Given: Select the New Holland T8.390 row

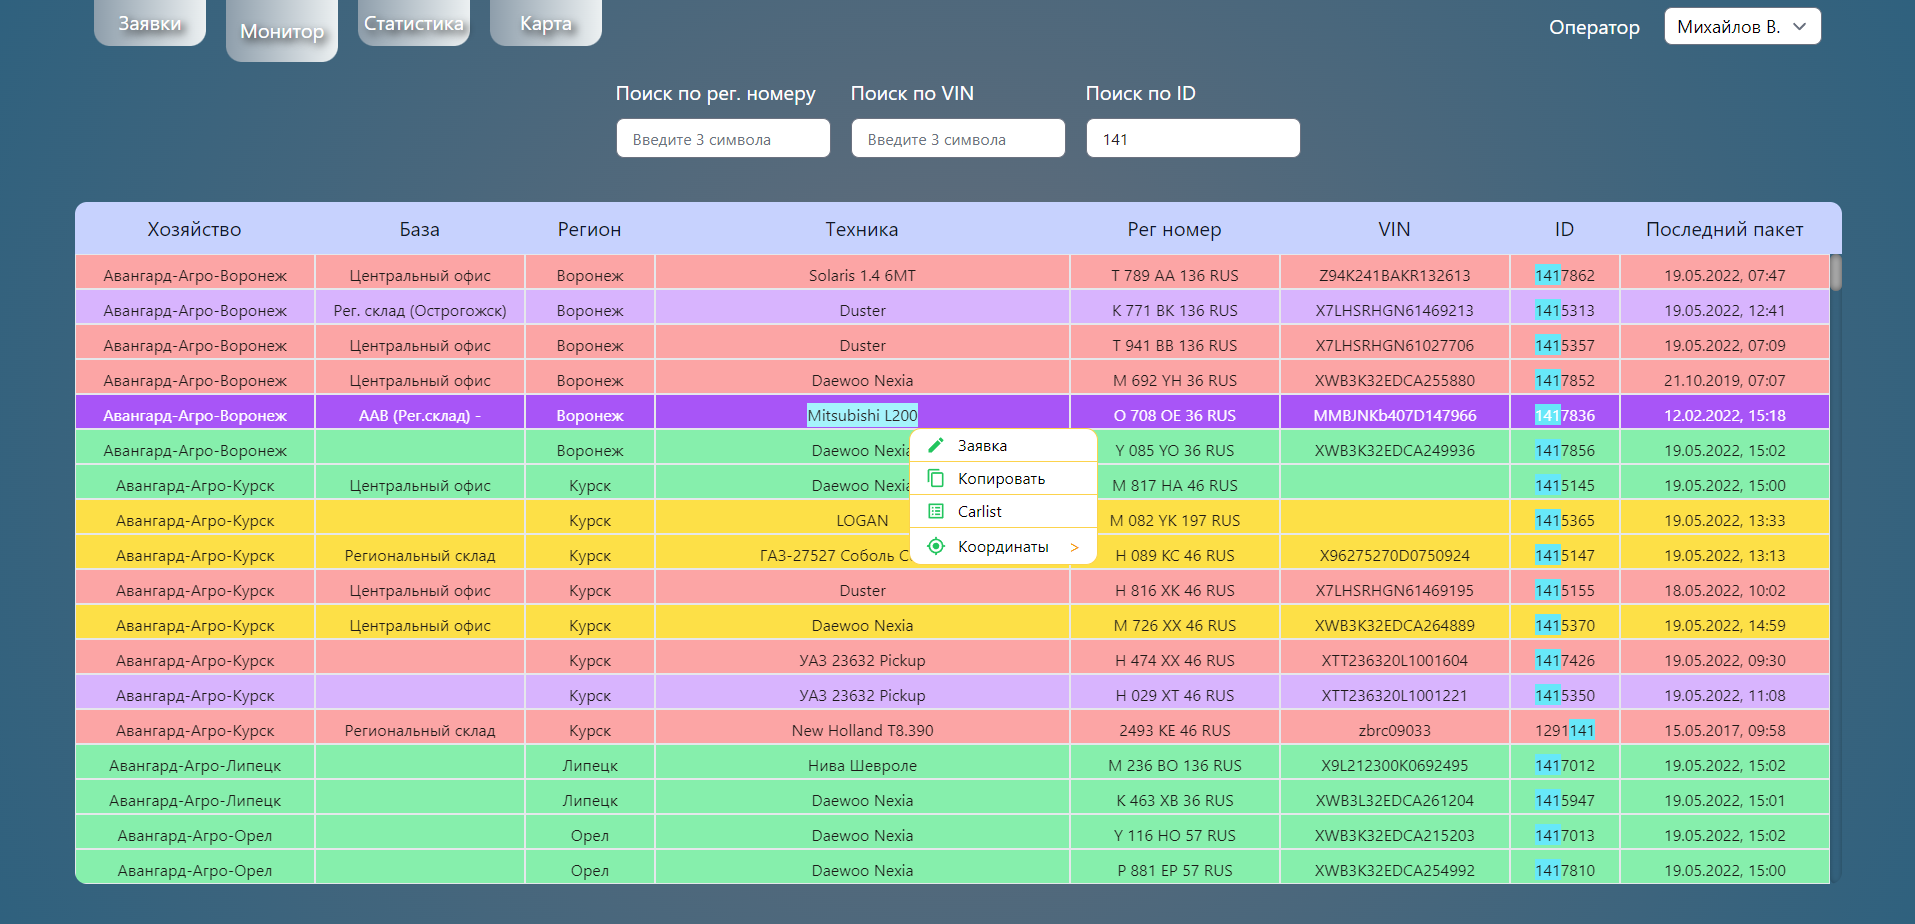Looking at the screenshot, I should (861, 729).
